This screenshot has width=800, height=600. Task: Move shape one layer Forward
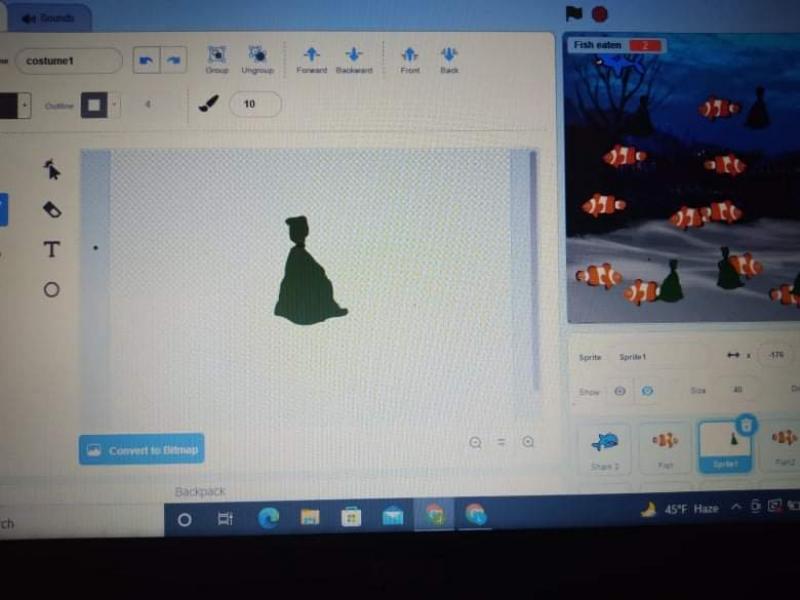point(312,60)
